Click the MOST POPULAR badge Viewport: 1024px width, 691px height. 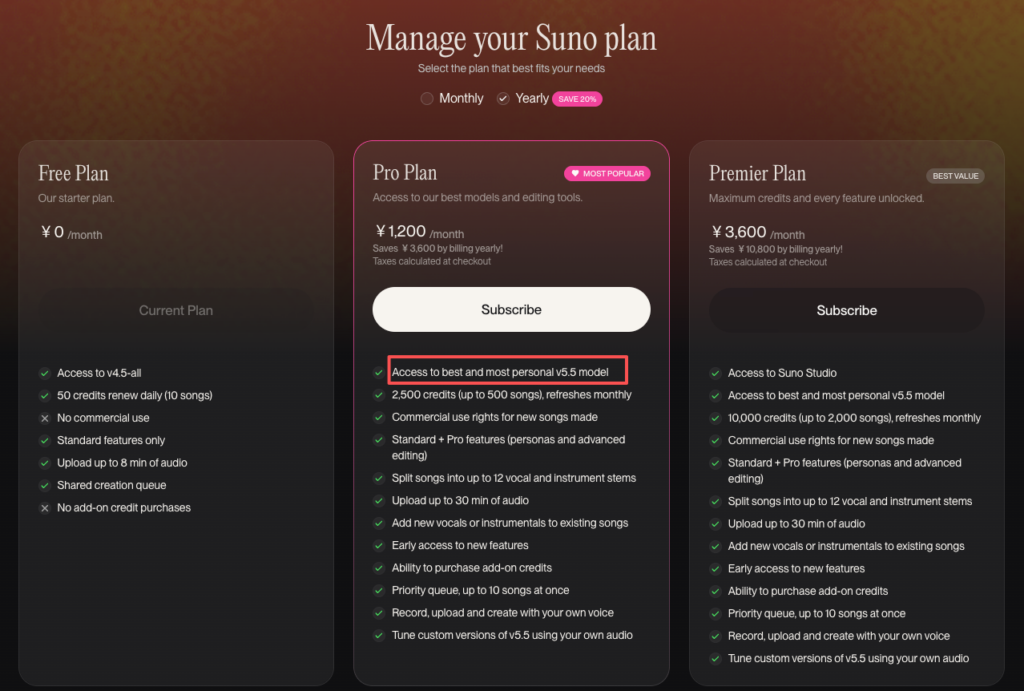(x=608, y=173)
